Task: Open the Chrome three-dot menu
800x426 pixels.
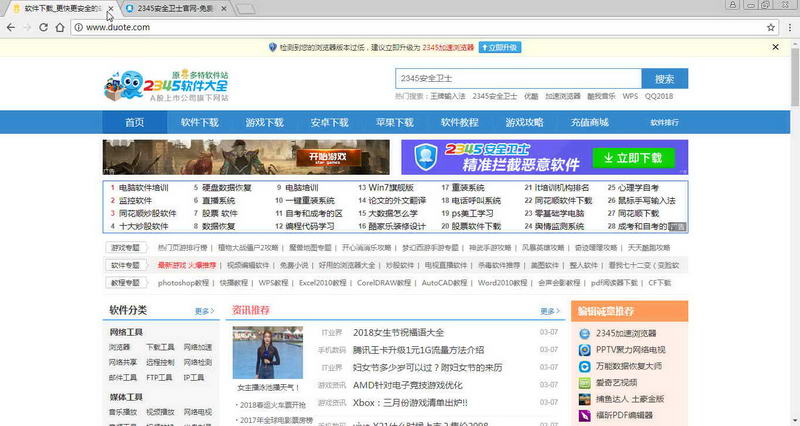Action: (788, 27)
